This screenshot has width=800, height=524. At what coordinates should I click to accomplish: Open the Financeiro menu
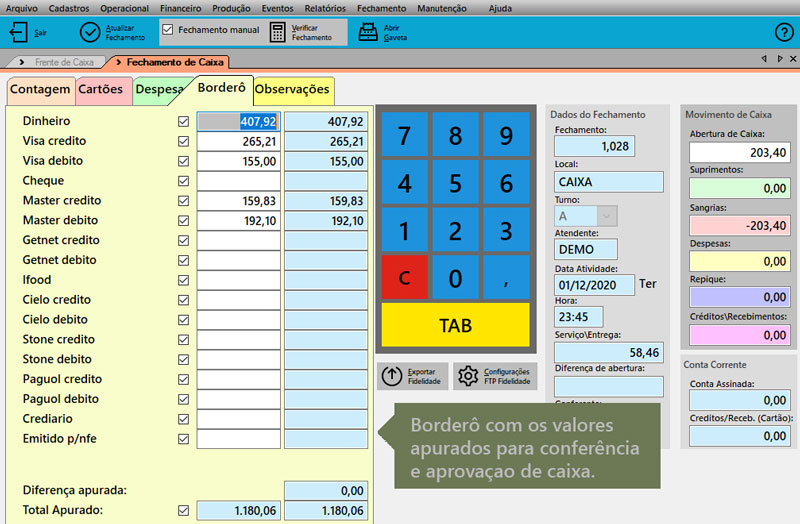[181, 8]
